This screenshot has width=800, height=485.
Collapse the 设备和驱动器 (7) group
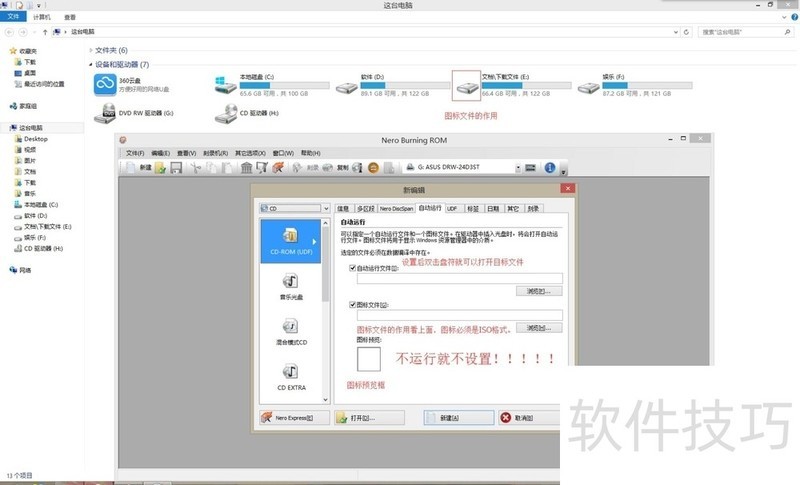coord(91,64)
